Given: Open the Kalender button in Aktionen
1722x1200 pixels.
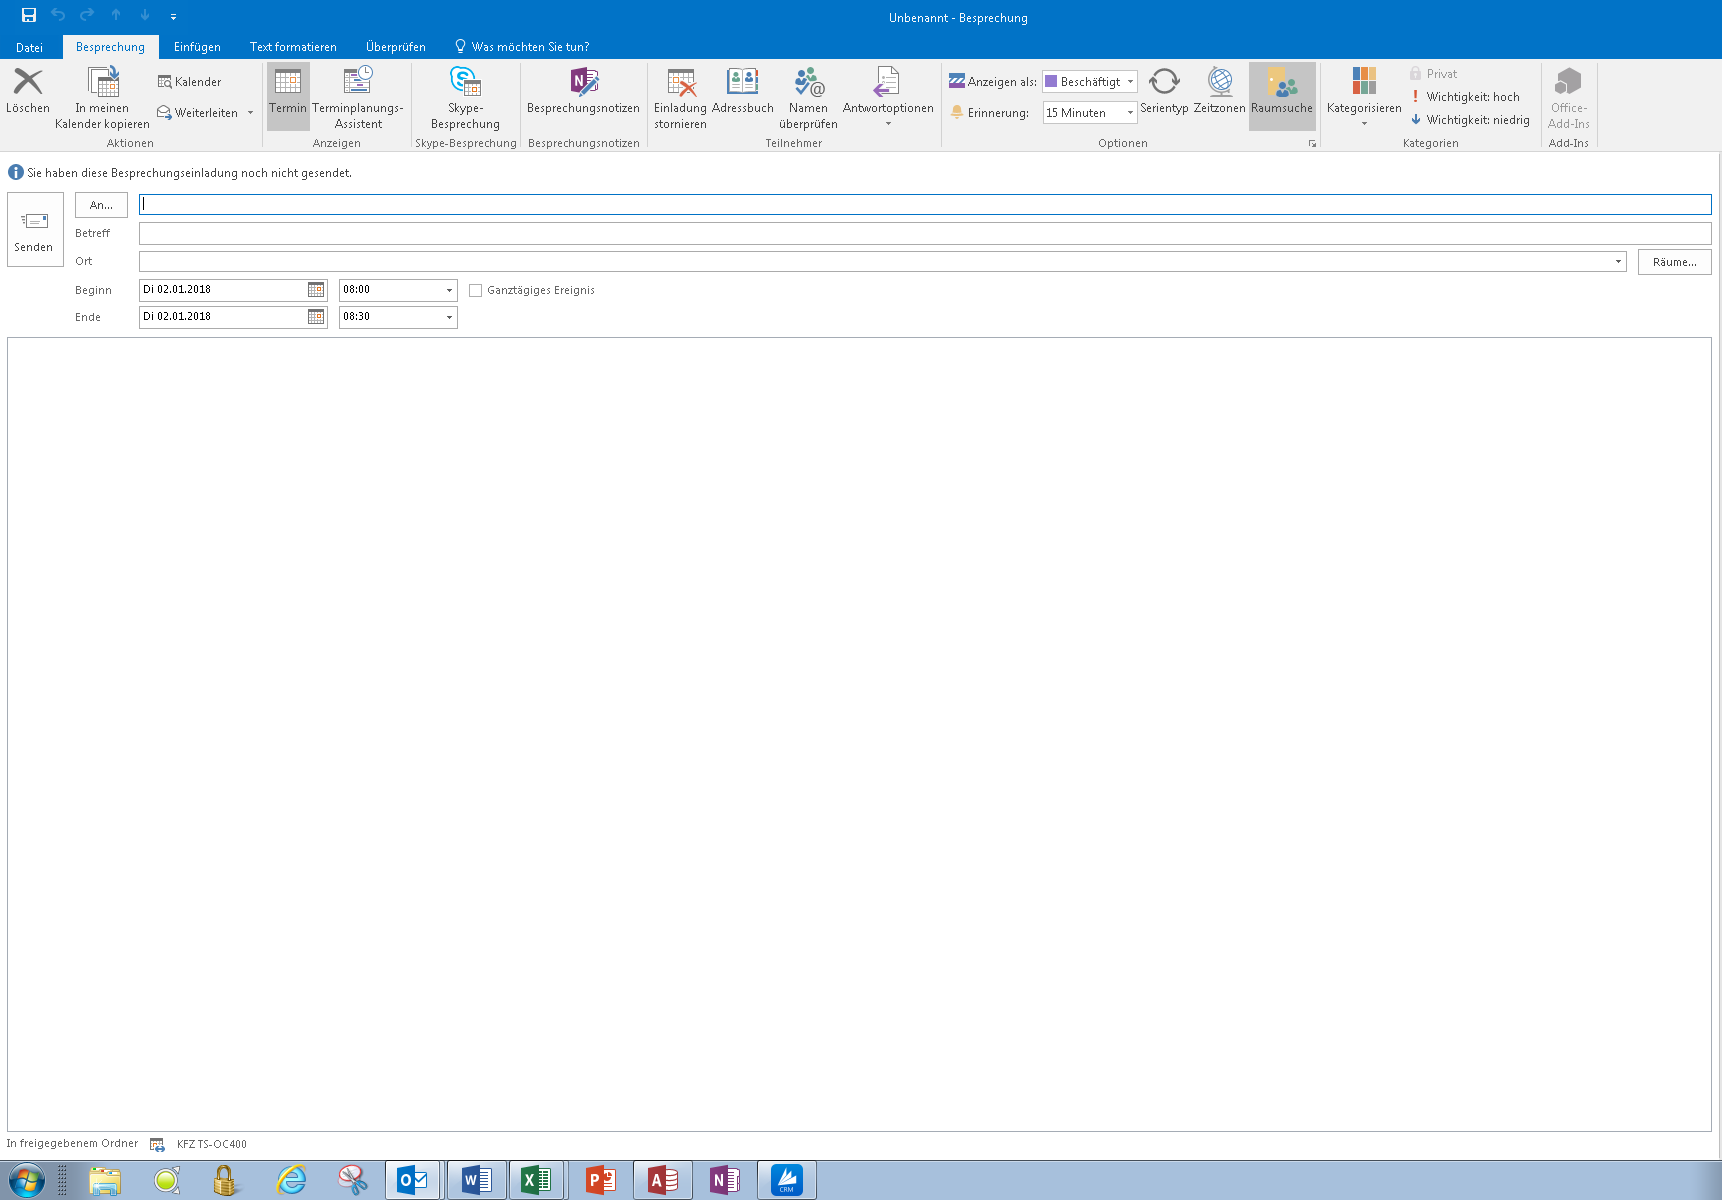Looking at the screenshot, I should click(190, 82).
